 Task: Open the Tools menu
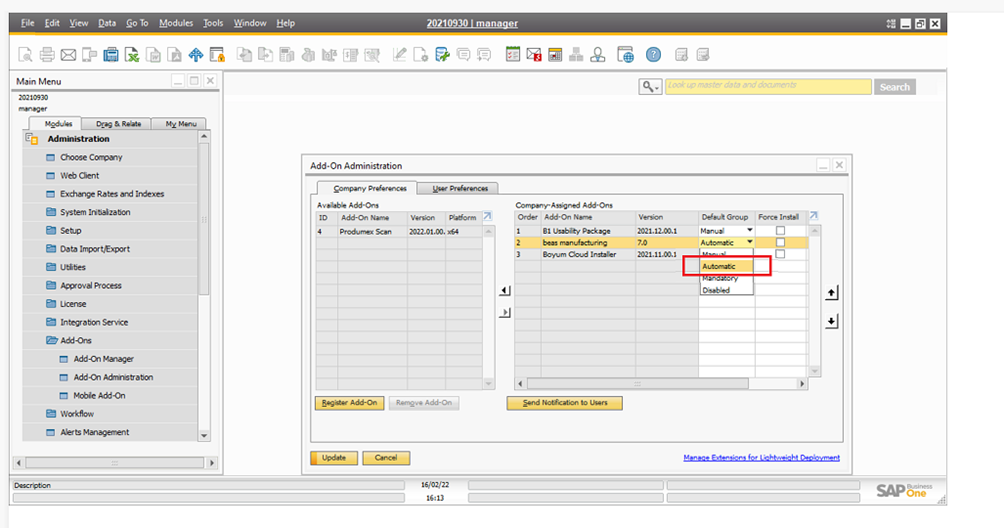click(213, 23)
